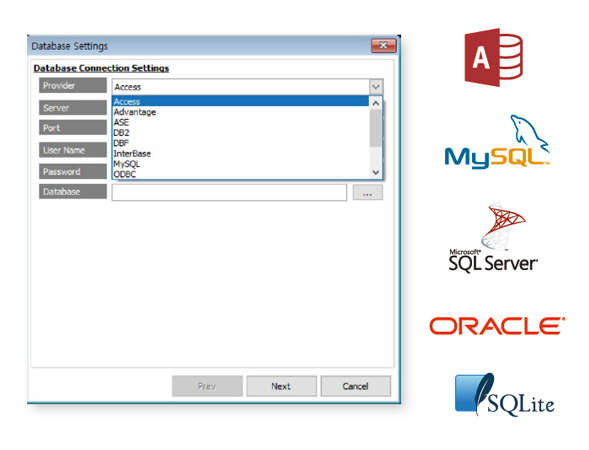The width and height of the screenshot is (589, 450).
Task: Select Access in the provider list
Action: 240,101
